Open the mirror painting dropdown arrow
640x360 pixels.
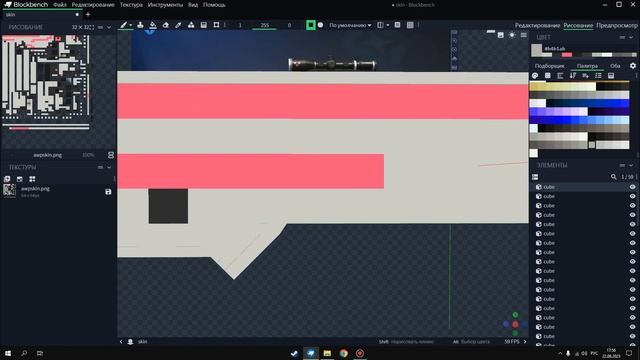coord(387,25)
